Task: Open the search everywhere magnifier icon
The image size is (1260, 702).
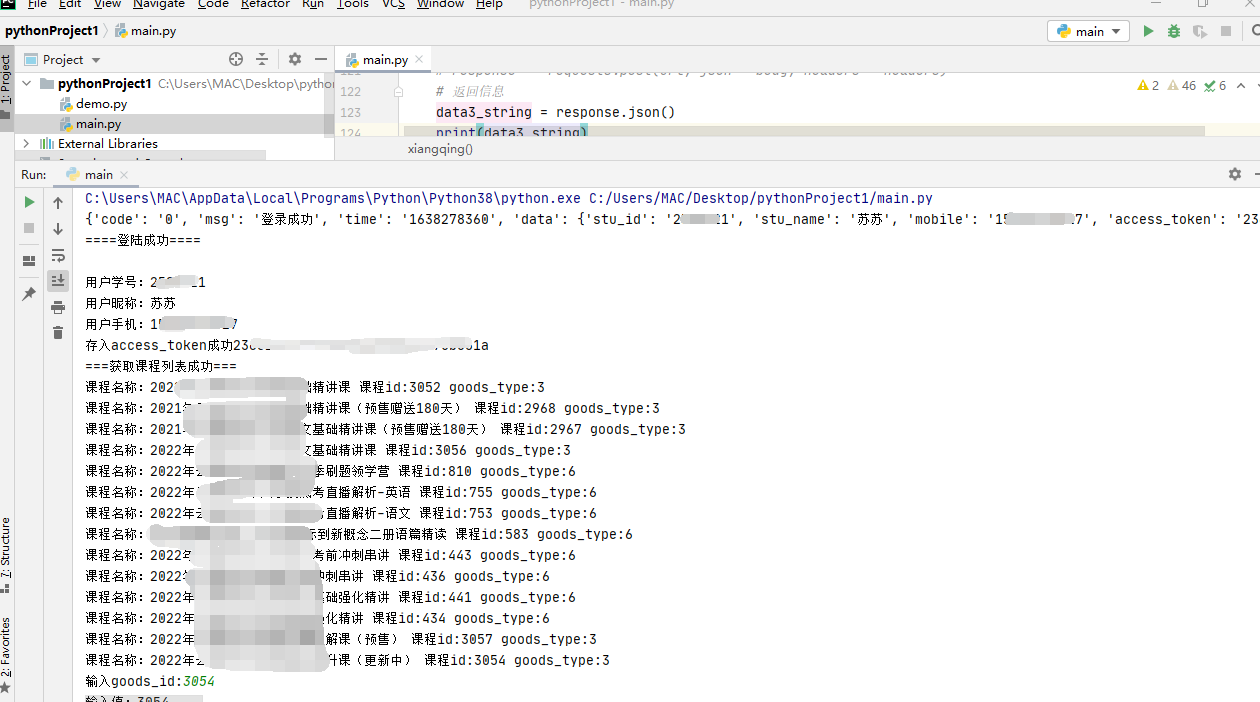Action: tap(1254, 31)
